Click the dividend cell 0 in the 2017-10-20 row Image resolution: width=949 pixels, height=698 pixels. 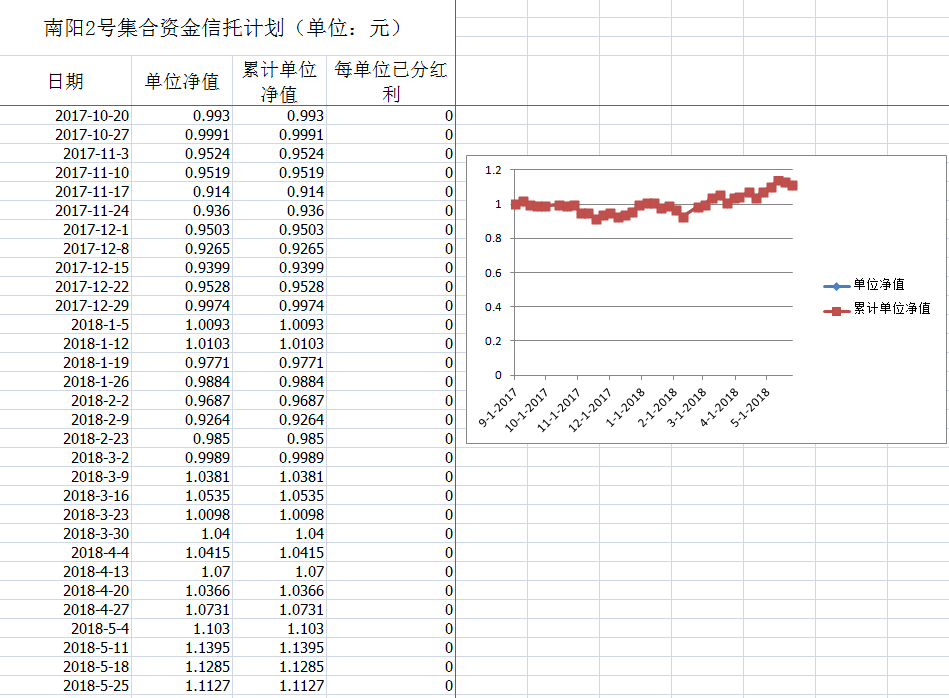click(x=449, y=116)
